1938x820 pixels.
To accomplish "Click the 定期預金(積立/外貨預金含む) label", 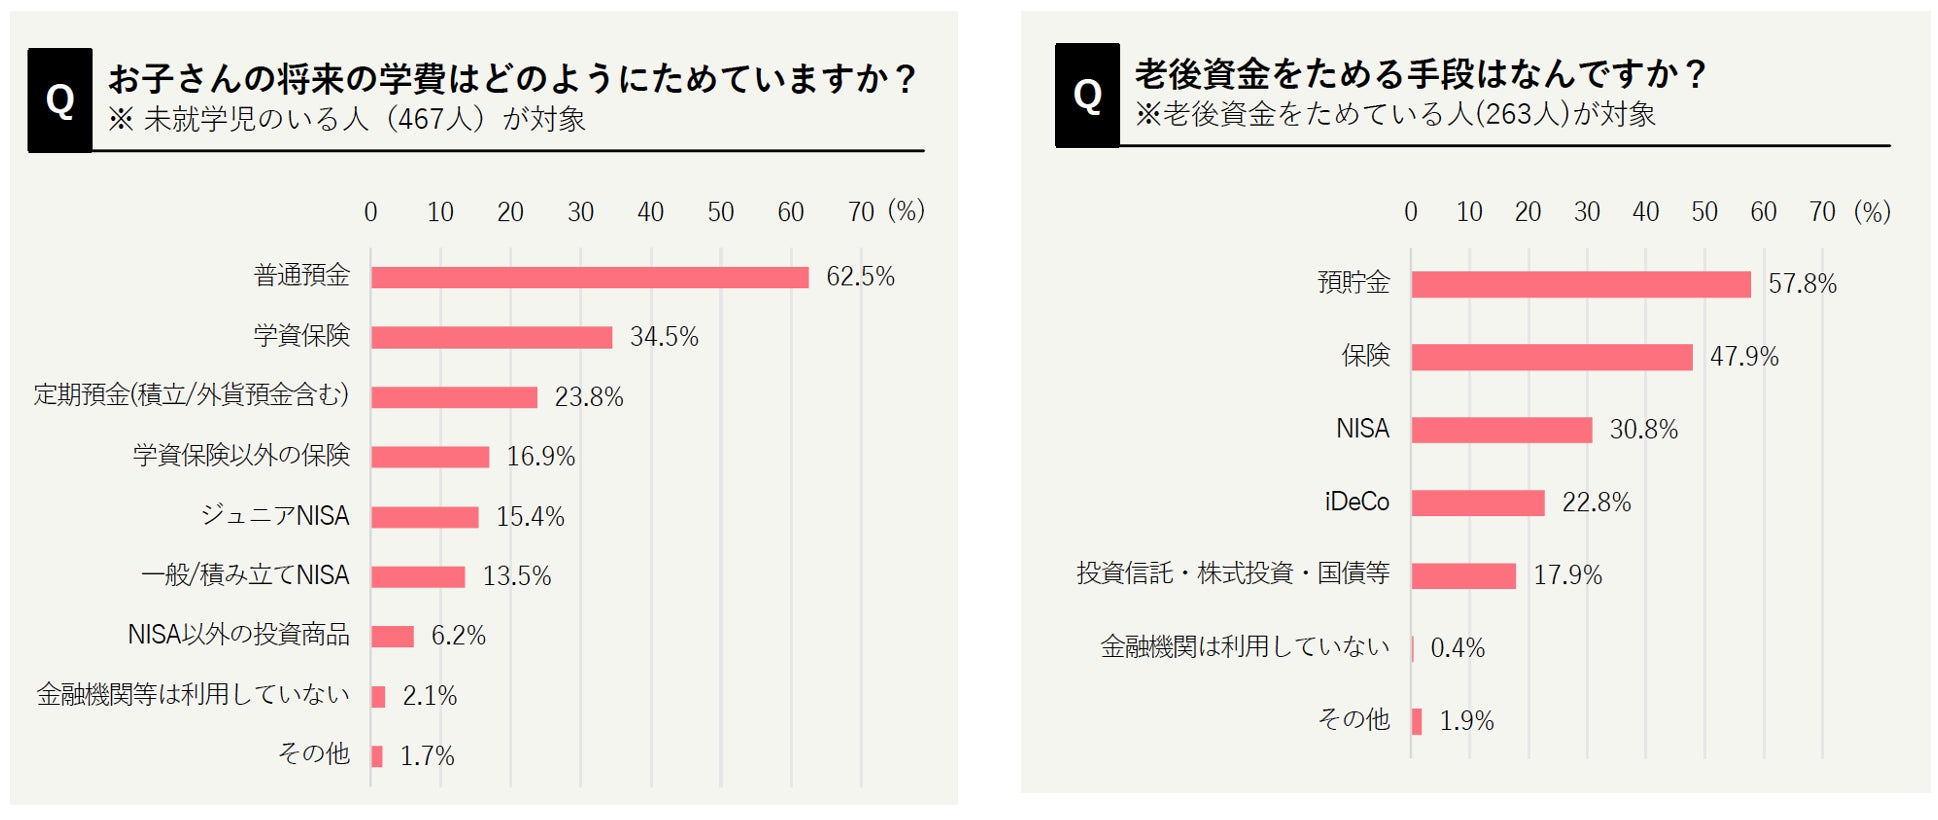I will pyautogui.click(x=191, y=395).
